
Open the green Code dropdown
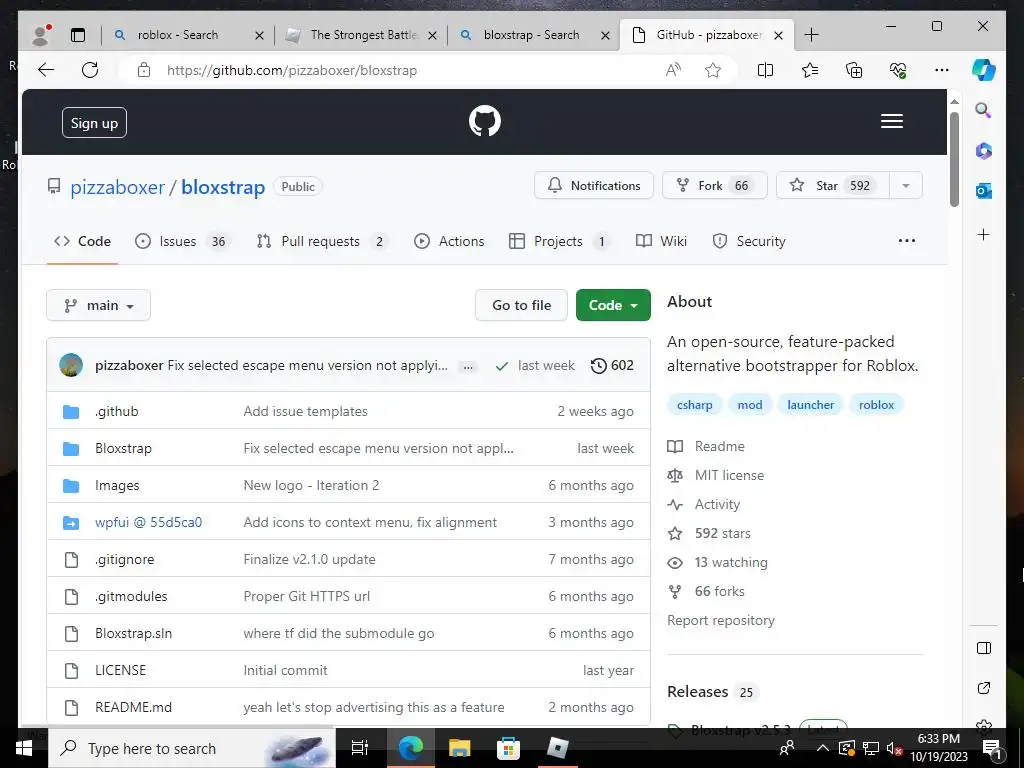(613, 305)
